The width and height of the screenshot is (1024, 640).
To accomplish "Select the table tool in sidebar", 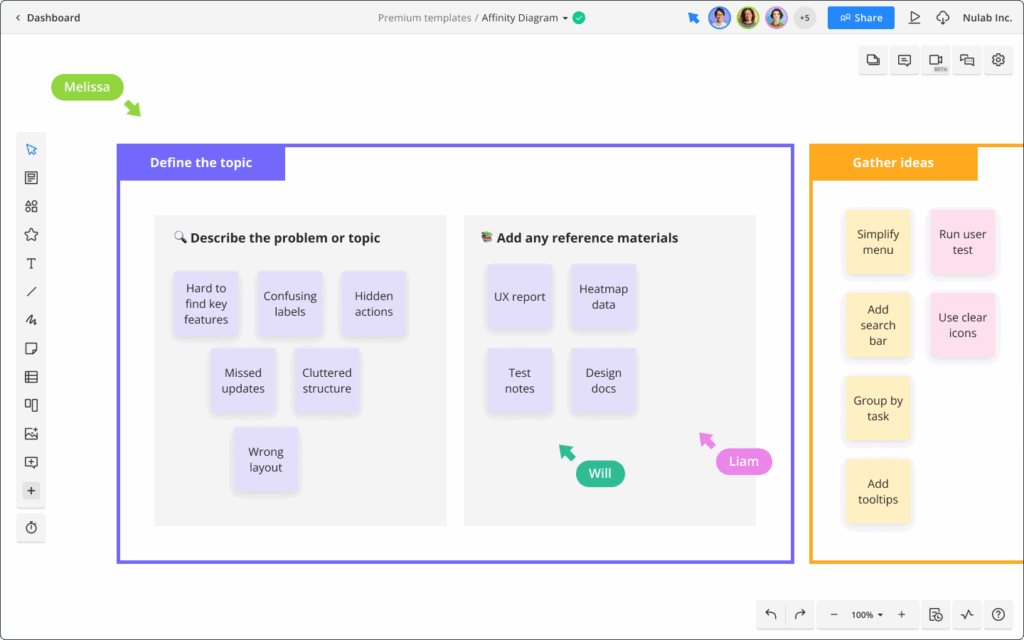I will [31, 377].
